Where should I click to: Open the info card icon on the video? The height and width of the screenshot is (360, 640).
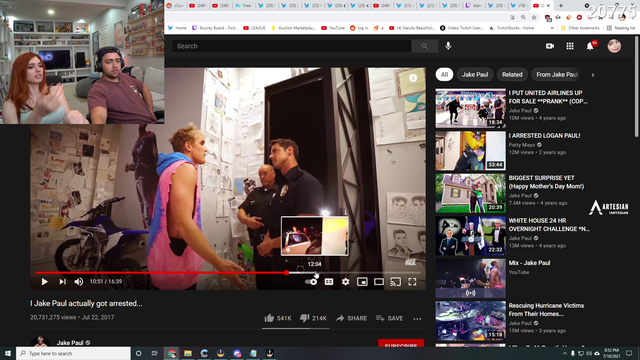click(x=413, y=78)
